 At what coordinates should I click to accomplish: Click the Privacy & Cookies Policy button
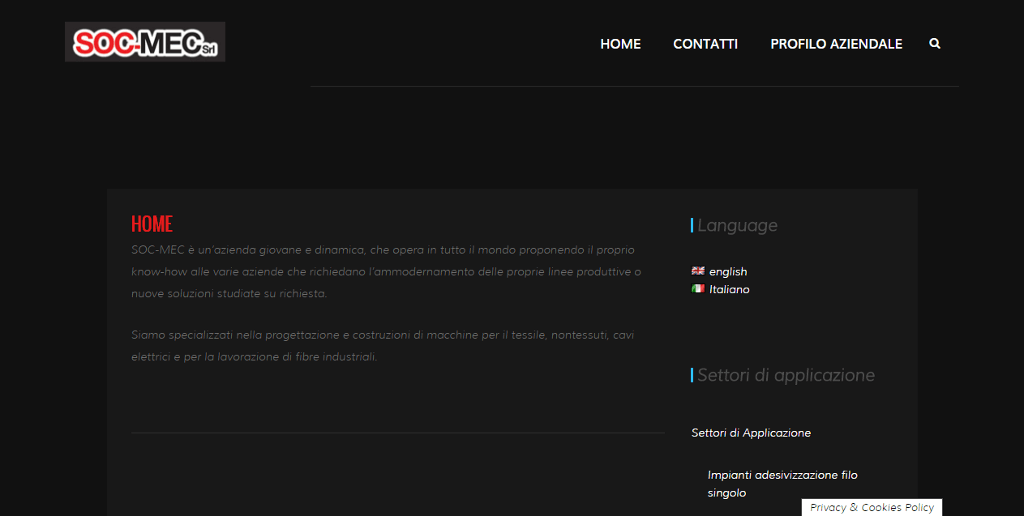(872, 508)
